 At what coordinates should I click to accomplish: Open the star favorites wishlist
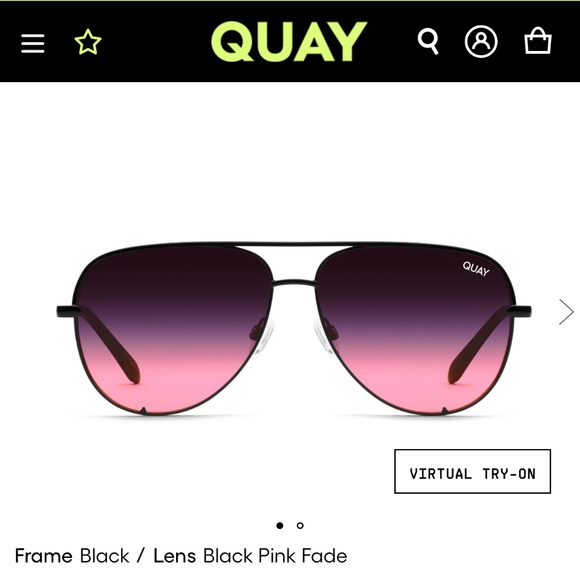(x=88, y=42)
